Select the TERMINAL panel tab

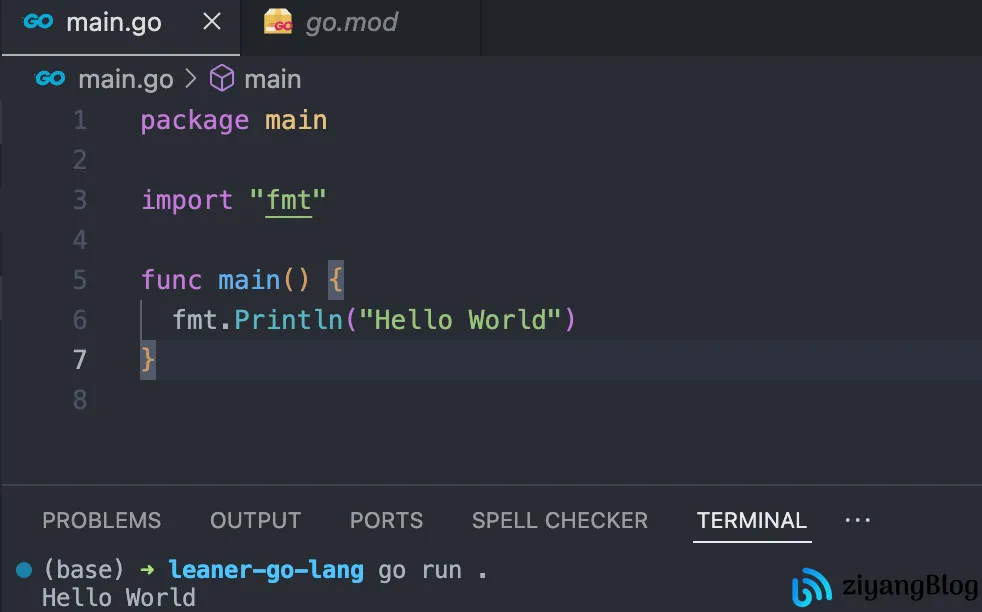(x=751, y=521)
